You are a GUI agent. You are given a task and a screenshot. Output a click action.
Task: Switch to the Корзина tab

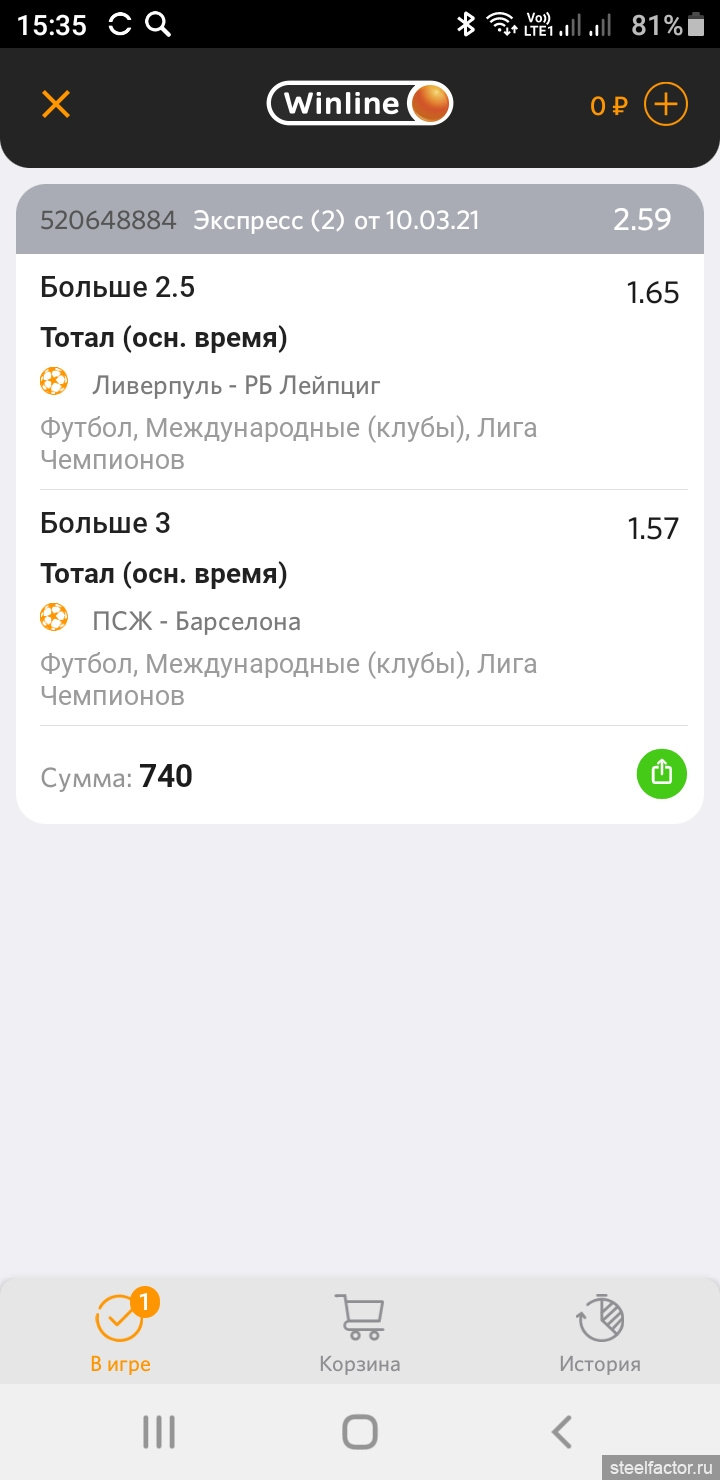point(360,1332)
